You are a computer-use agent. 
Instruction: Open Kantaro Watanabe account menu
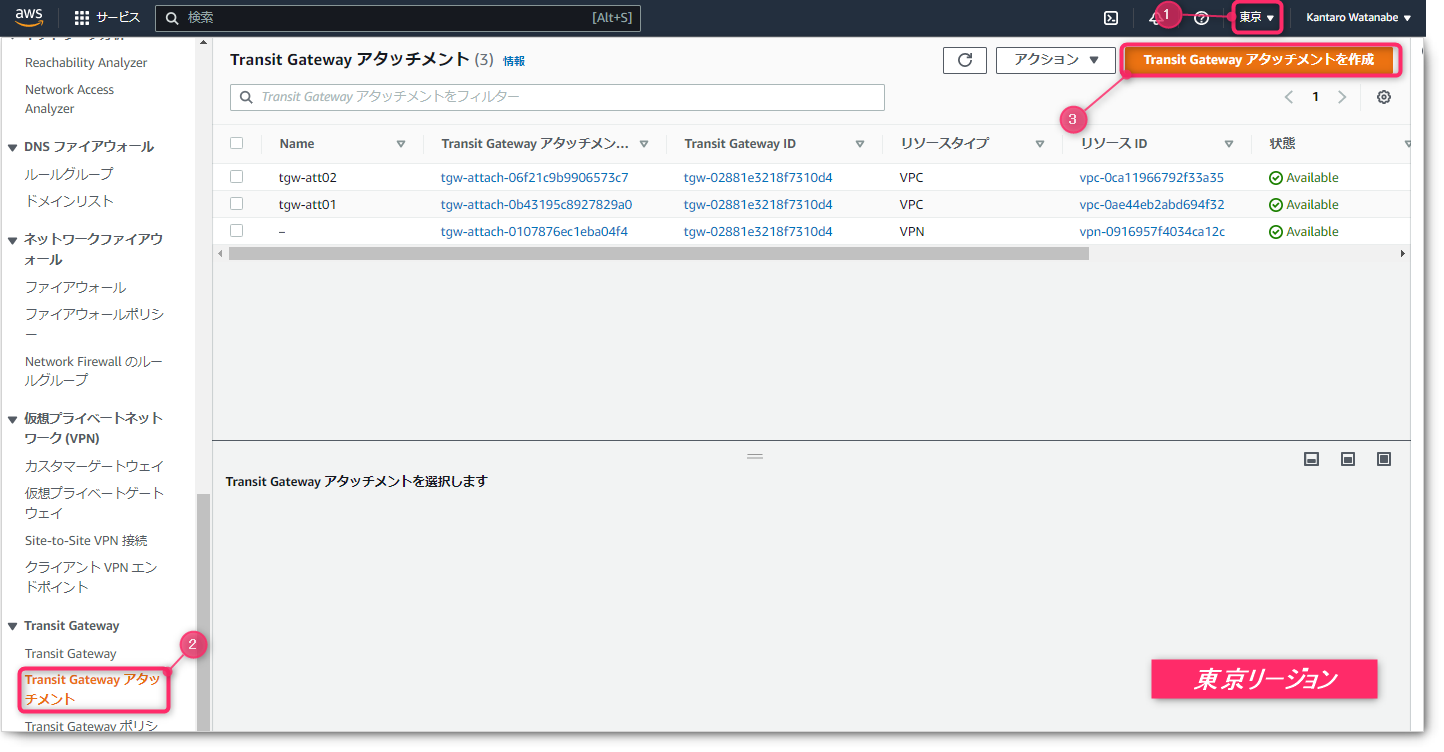pos(1359,18)
